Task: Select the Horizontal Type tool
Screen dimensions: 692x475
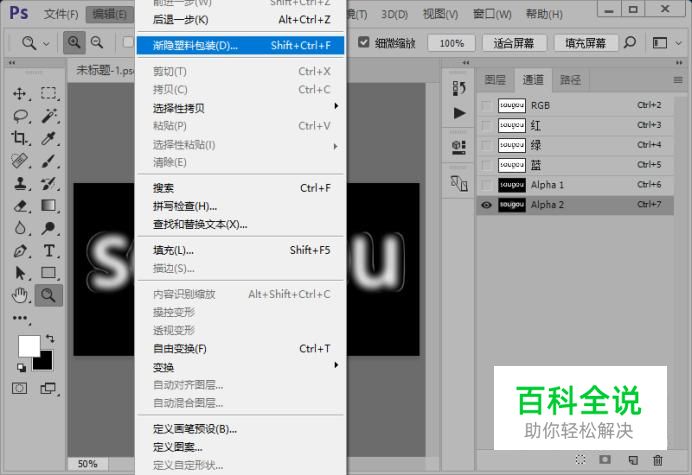Action: (x=49, y=251)
